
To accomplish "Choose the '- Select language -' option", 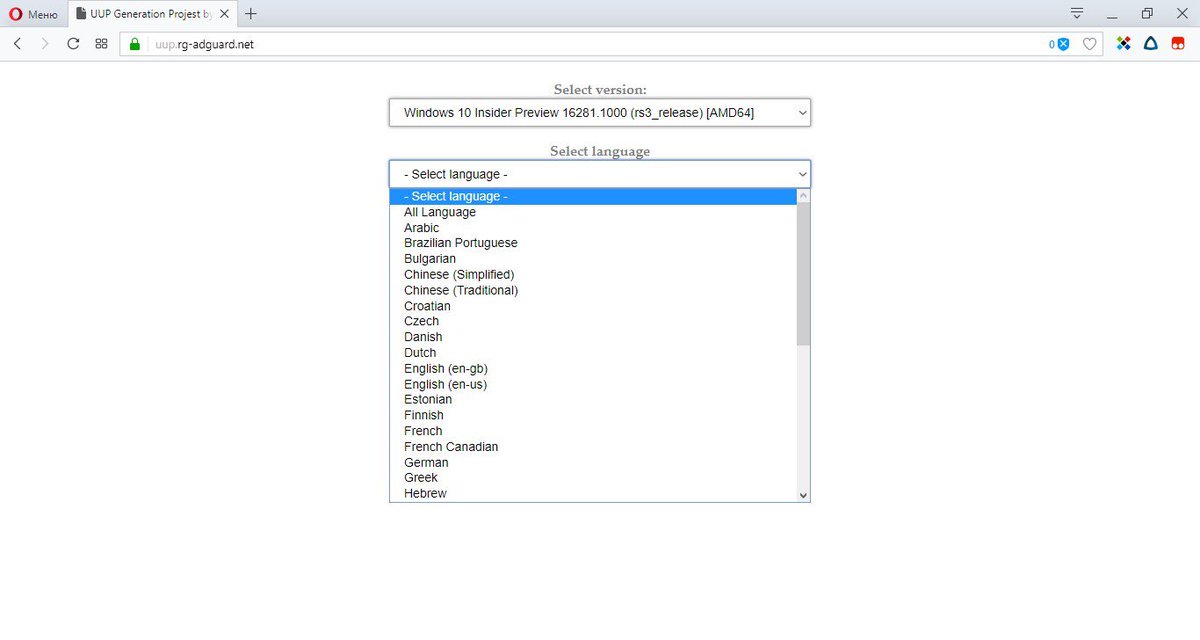I will pos(593,196).
